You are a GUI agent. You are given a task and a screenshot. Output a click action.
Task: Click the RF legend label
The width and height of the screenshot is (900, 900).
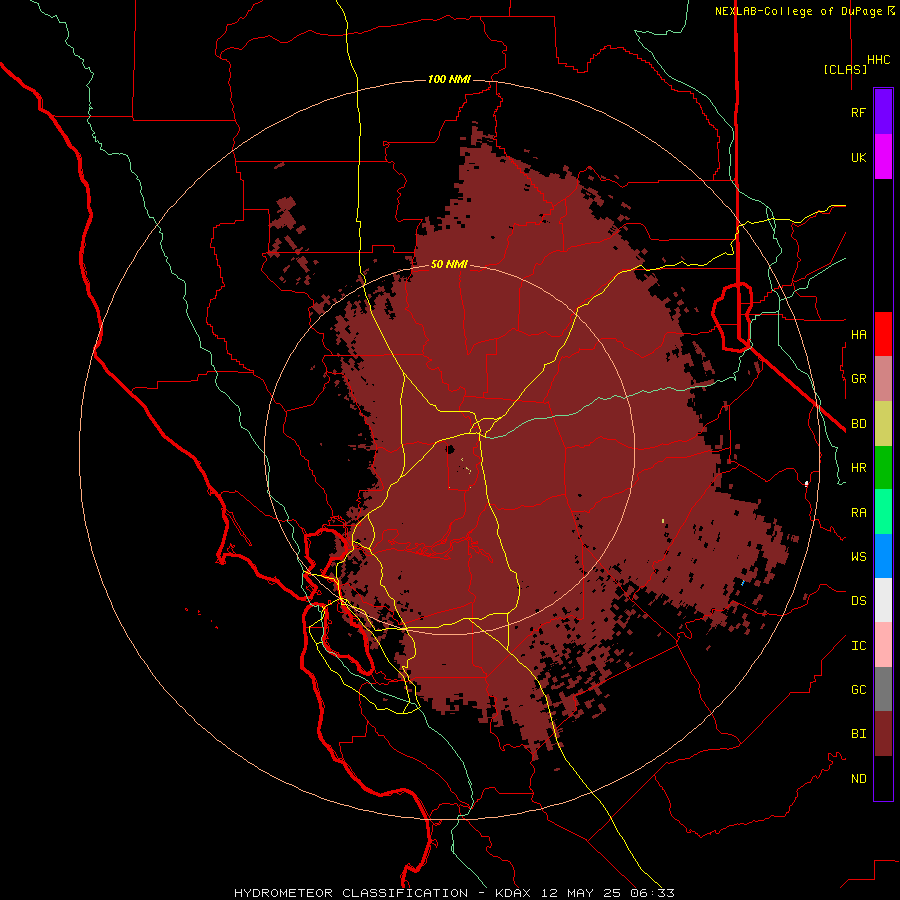tap(858, 113)
